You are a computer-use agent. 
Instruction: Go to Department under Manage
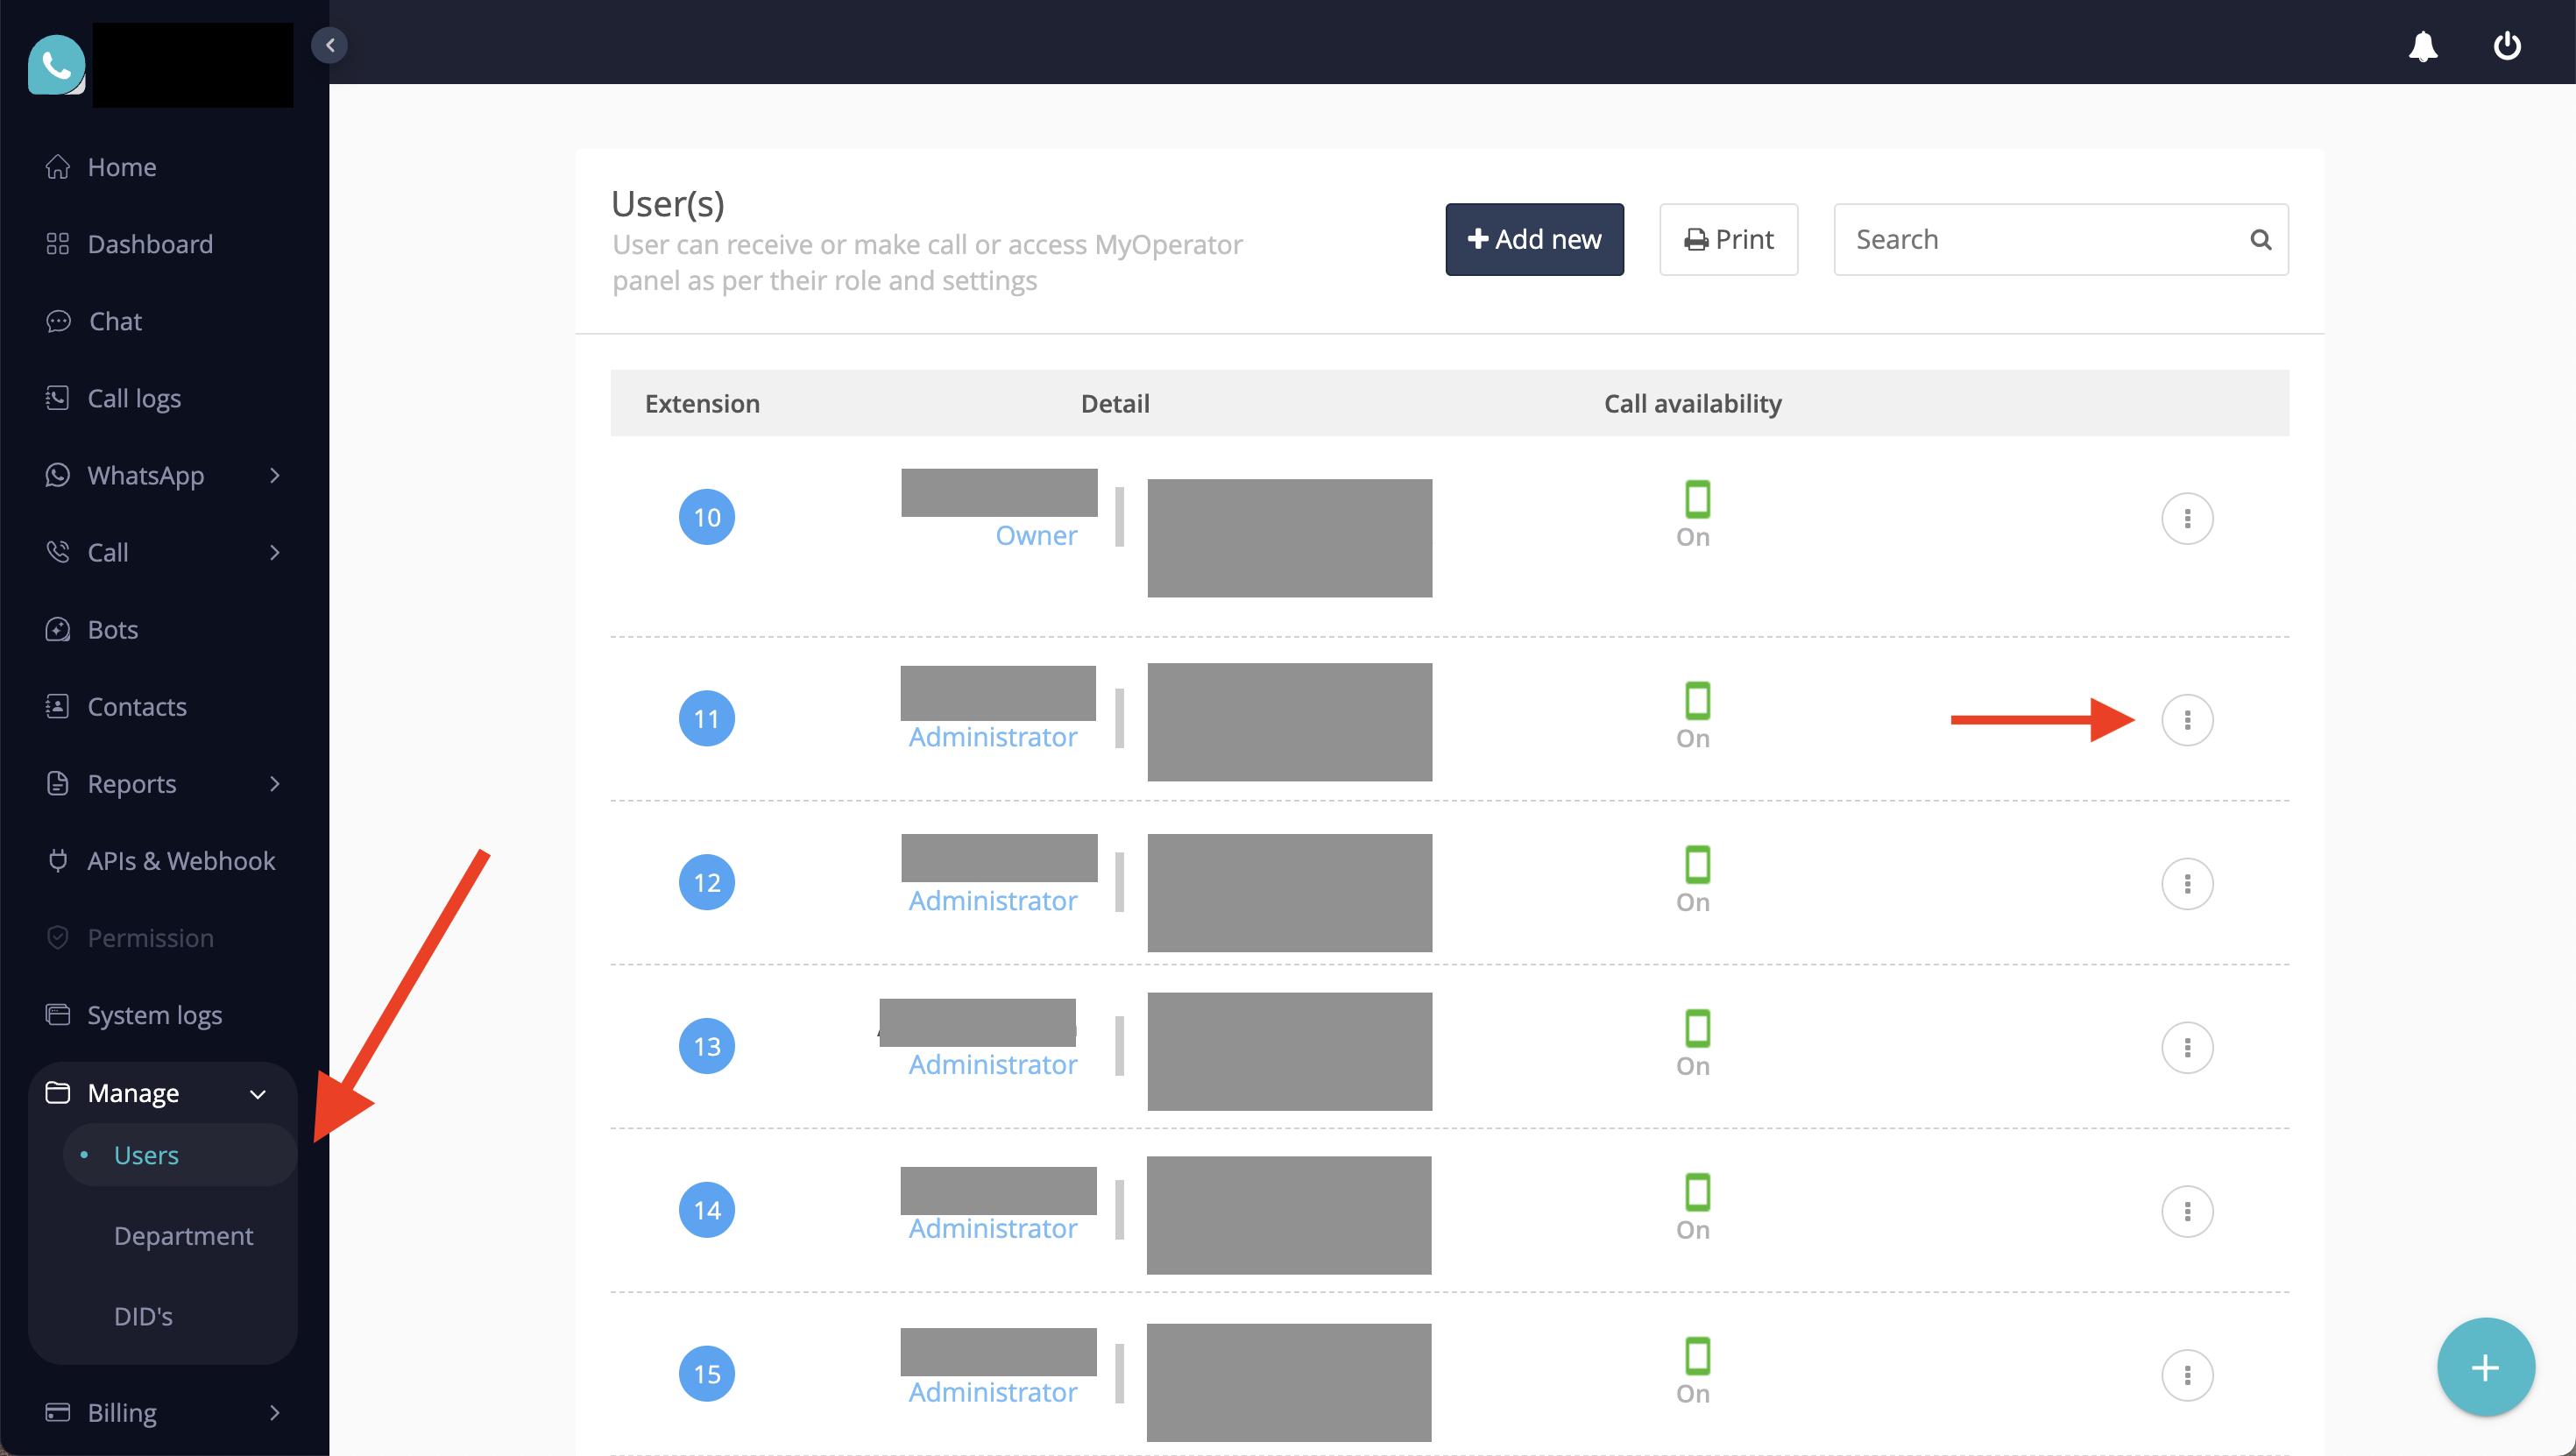(x=183, y=1236)
